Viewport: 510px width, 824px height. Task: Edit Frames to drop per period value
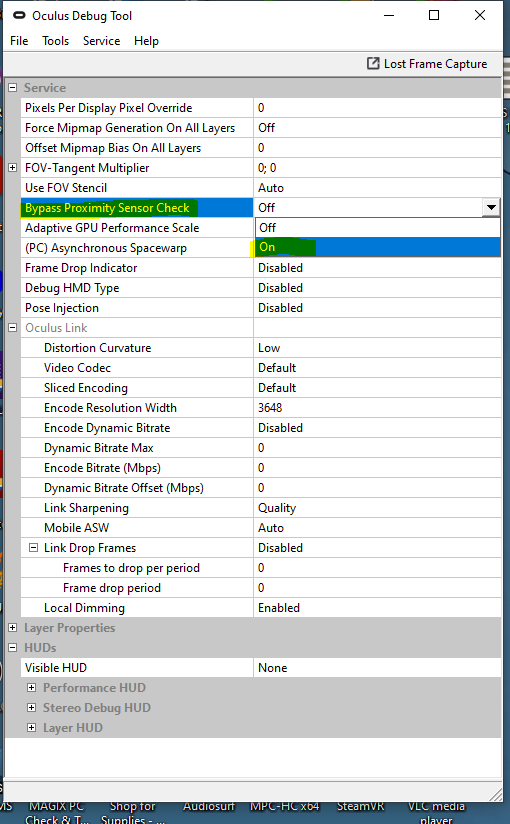click(x=377, y=568)
